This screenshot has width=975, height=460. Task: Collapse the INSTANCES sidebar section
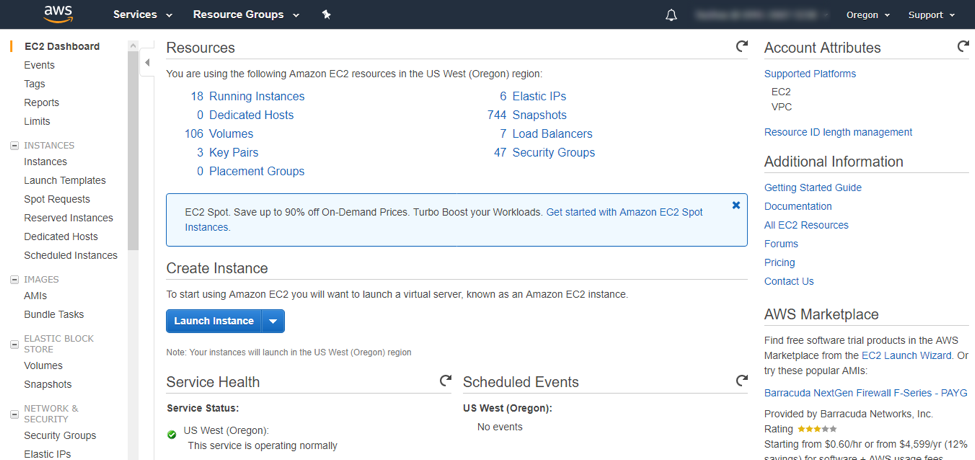[x=14, y=145]
